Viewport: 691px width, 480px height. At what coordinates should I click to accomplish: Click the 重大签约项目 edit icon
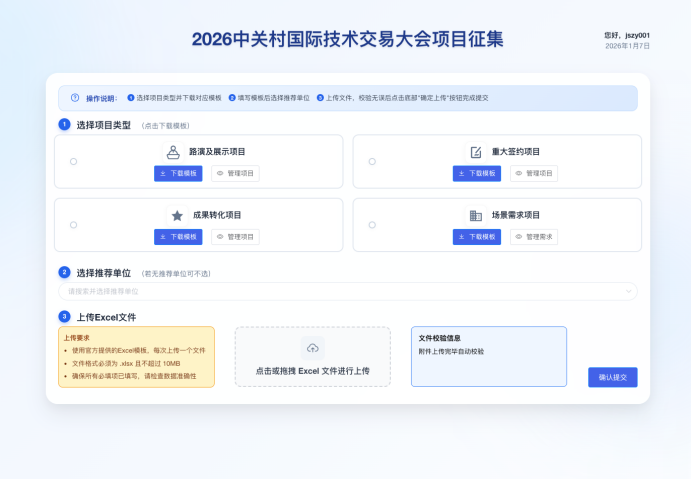476,152
